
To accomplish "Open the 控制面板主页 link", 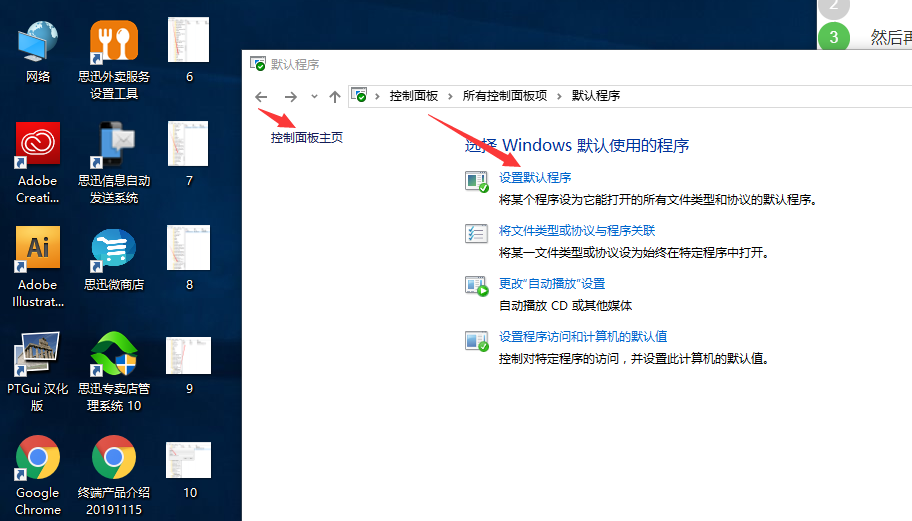I will click(x=307, y=138).
